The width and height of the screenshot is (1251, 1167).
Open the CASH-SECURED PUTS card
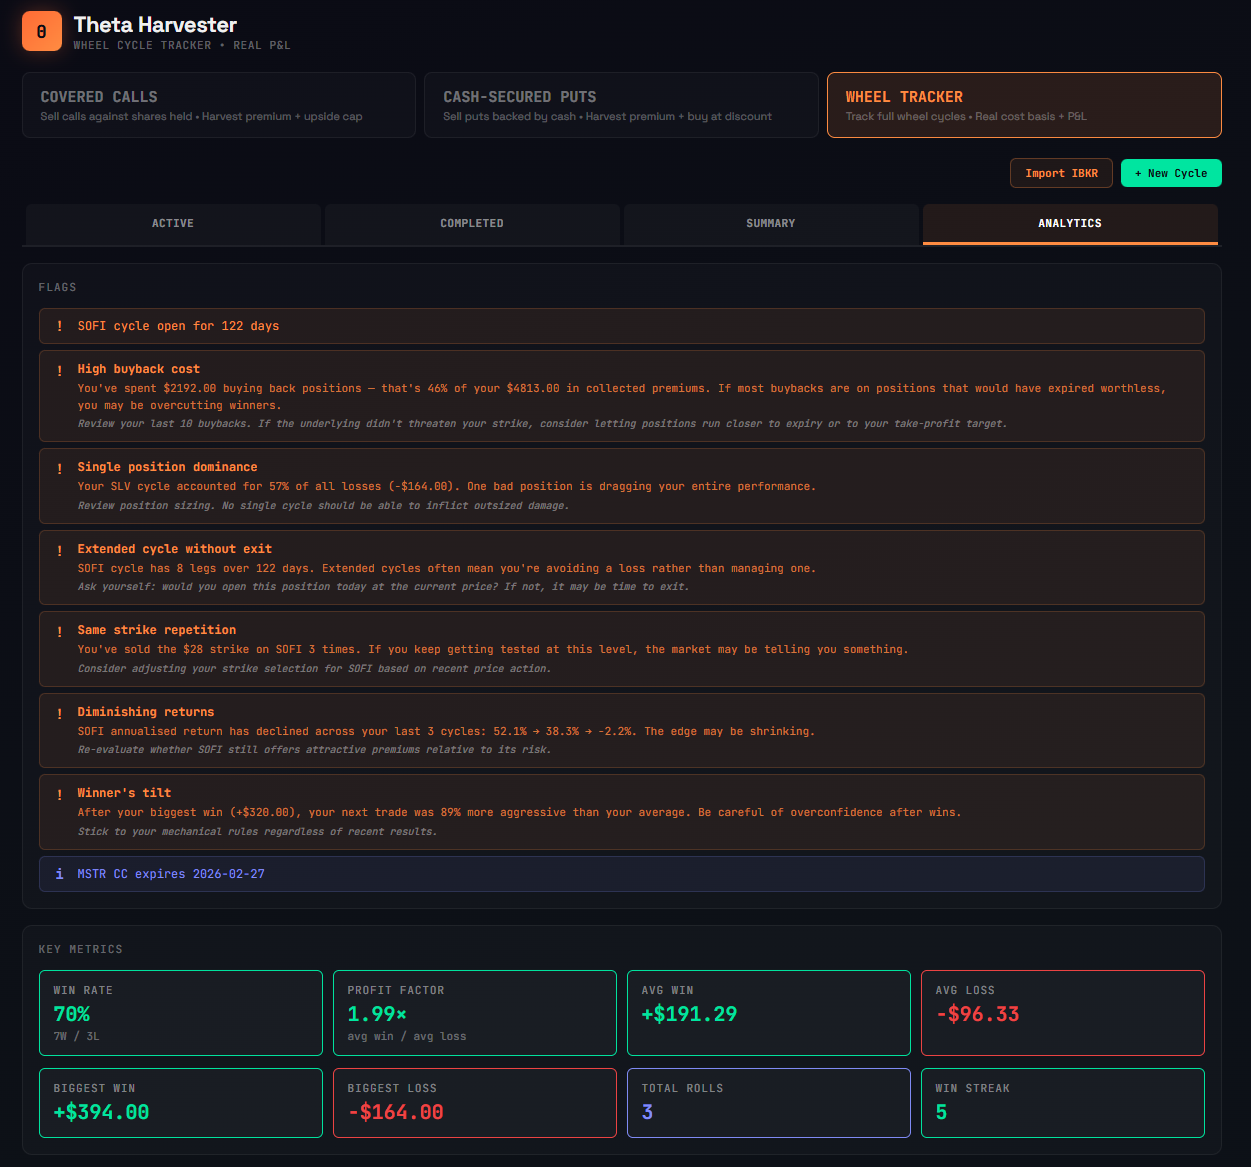[x=621, y=104]
